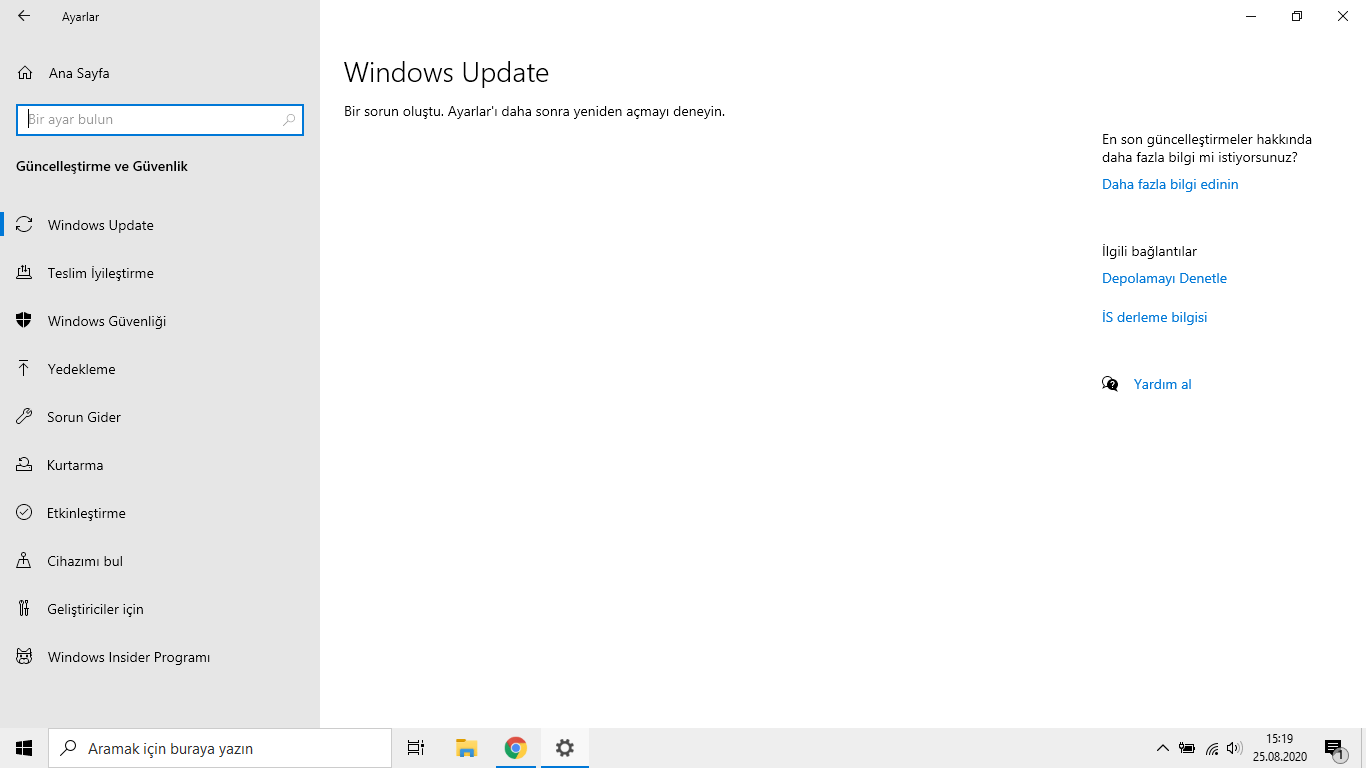The image size is (1366, 768).
Task: Go to the Etkinleştirme activation page
Action: [x=160, y=513]
